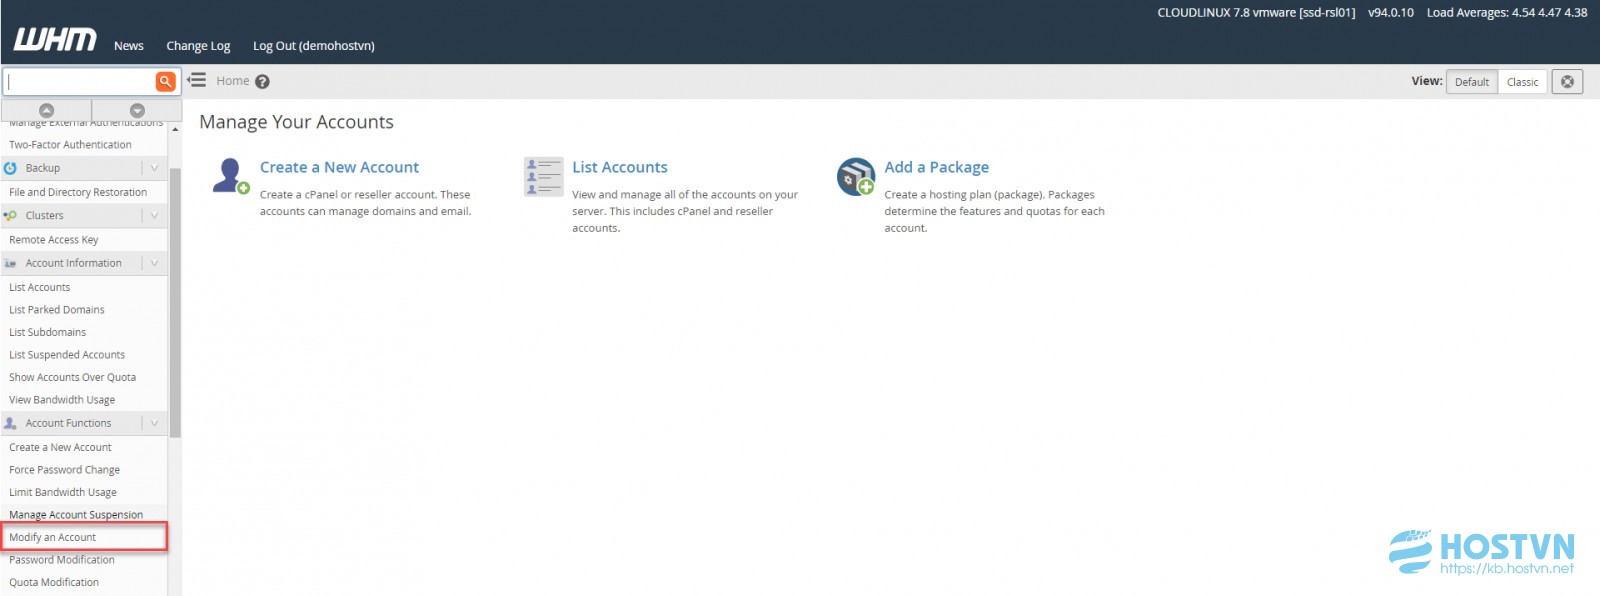Select Force Password Change
This screenshot has height=596, width=1600.
tap(64, 470)
